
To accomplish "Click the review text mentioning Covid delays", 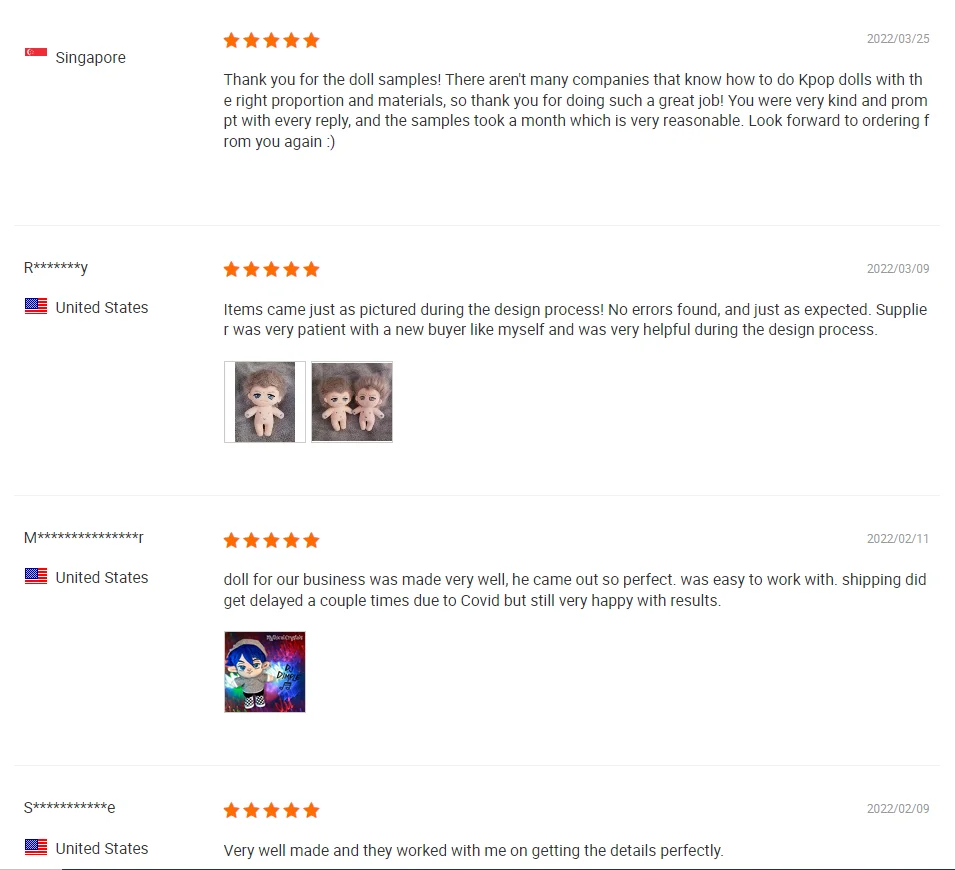I will pos(575,590).
